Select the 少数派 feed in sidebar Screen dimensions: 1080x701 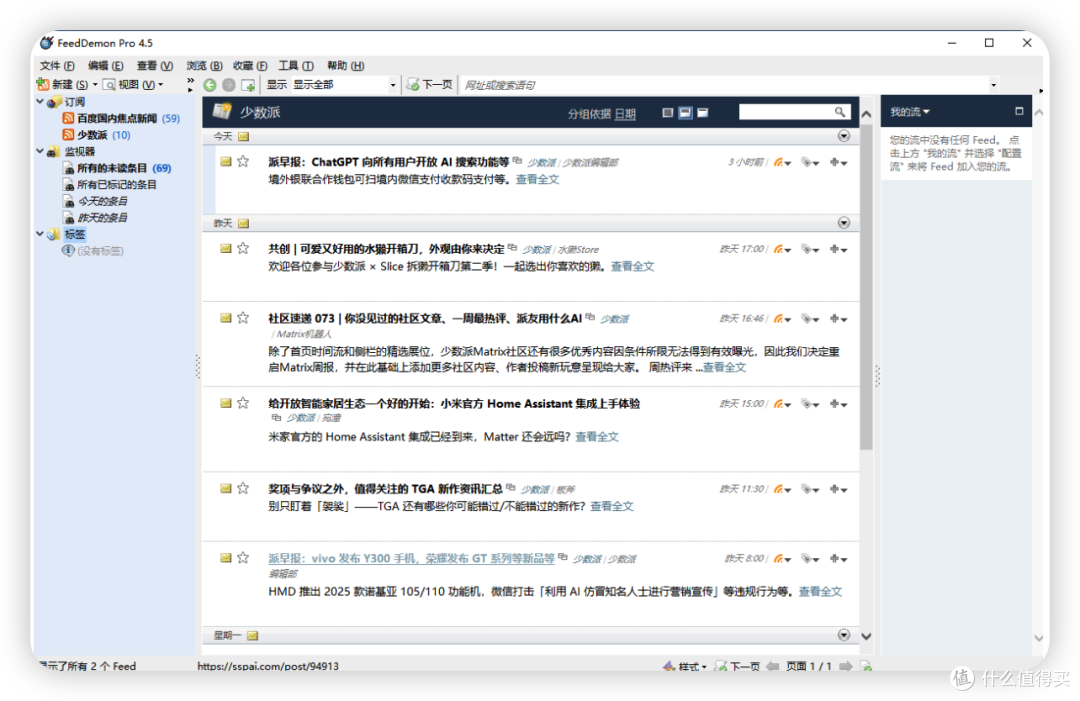pos(96,135)
